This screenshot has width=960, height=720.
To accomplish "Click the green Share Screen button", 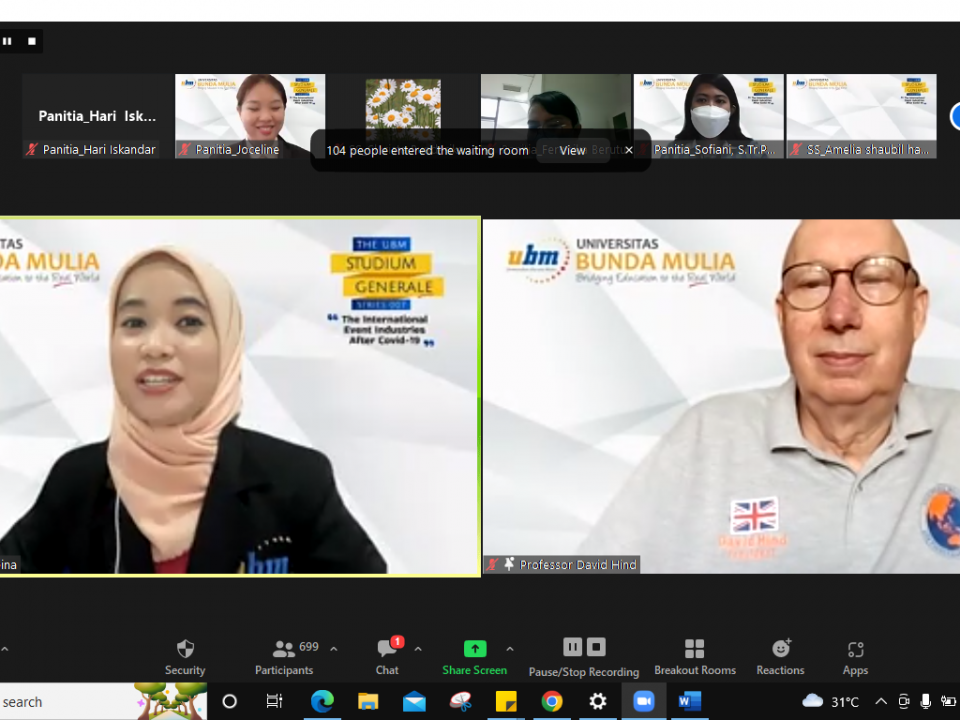I will (474, 658).
